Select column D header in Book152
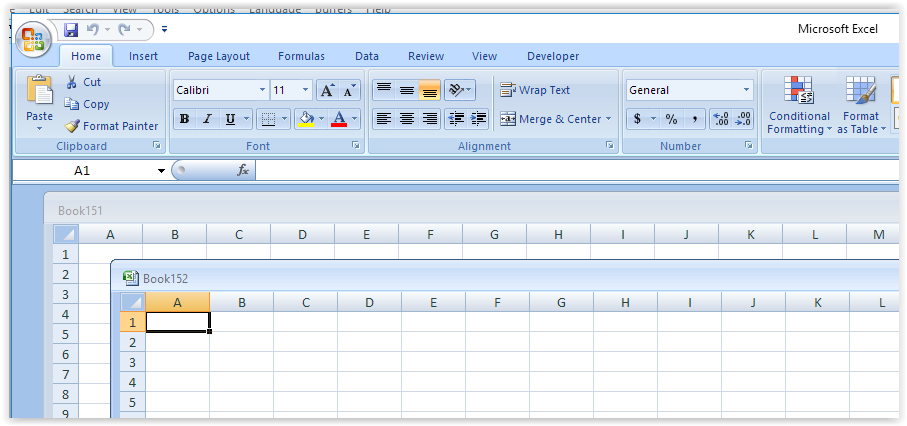 pos(369,302)
